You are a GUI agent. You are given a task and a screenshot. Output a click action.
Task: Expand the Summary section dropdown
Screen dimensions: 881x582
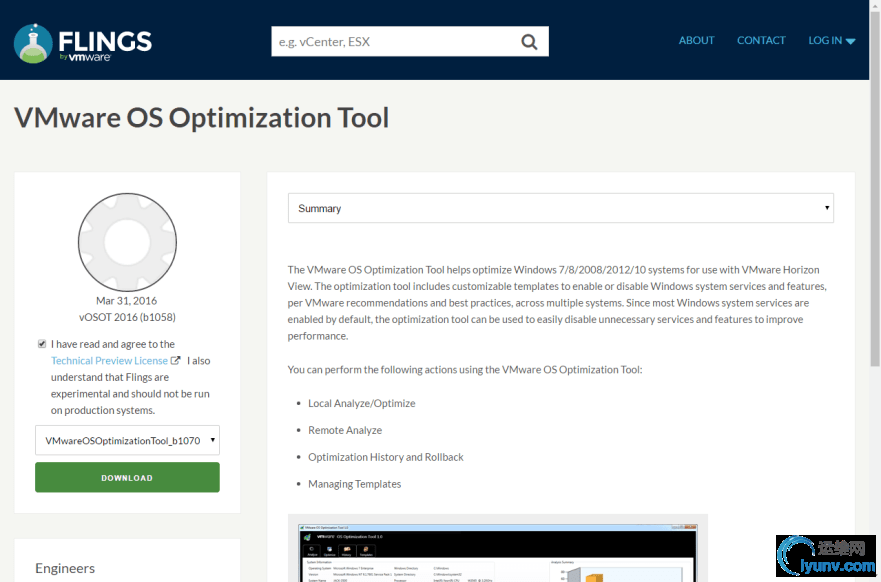click(561, 208)
